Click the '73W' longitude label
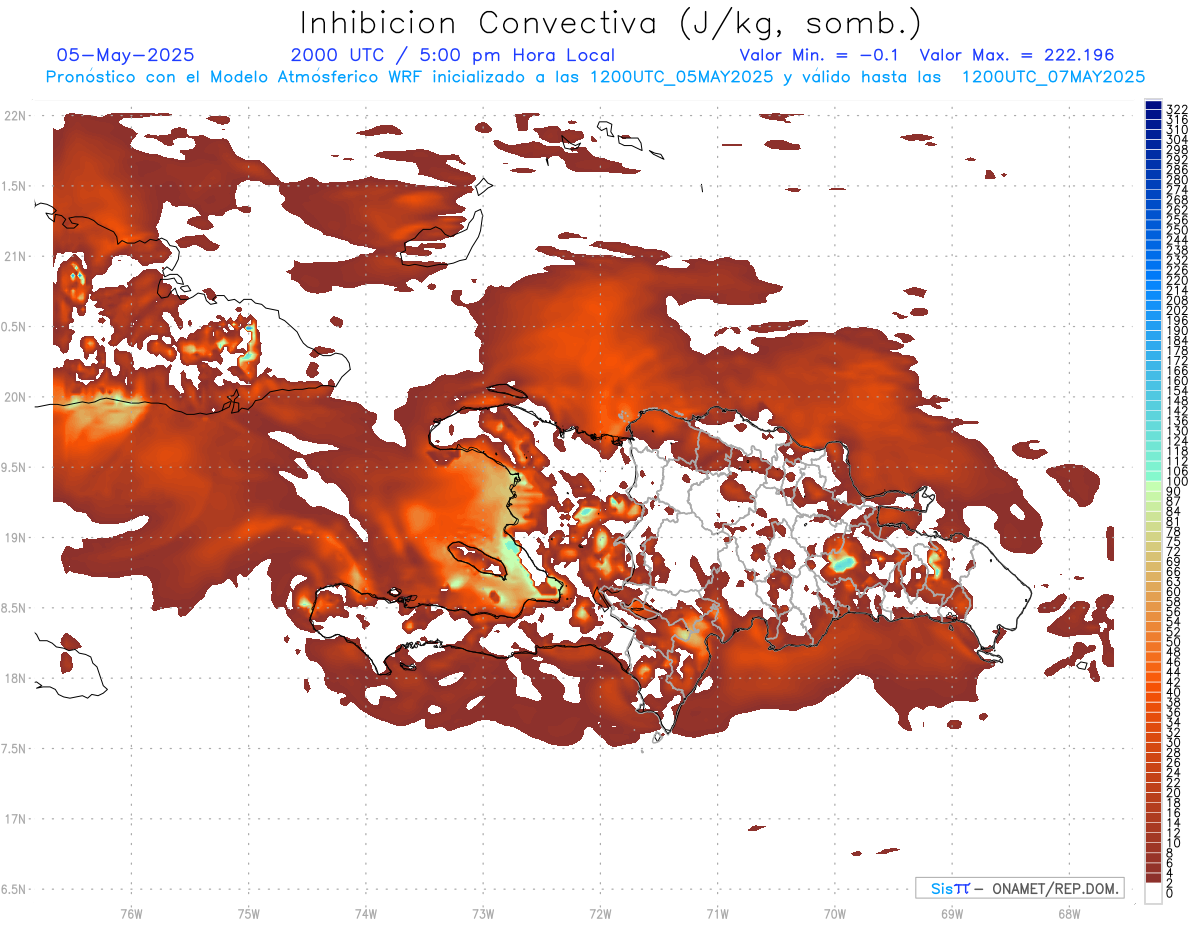The image size is (1200, 927). pos(483,913)
